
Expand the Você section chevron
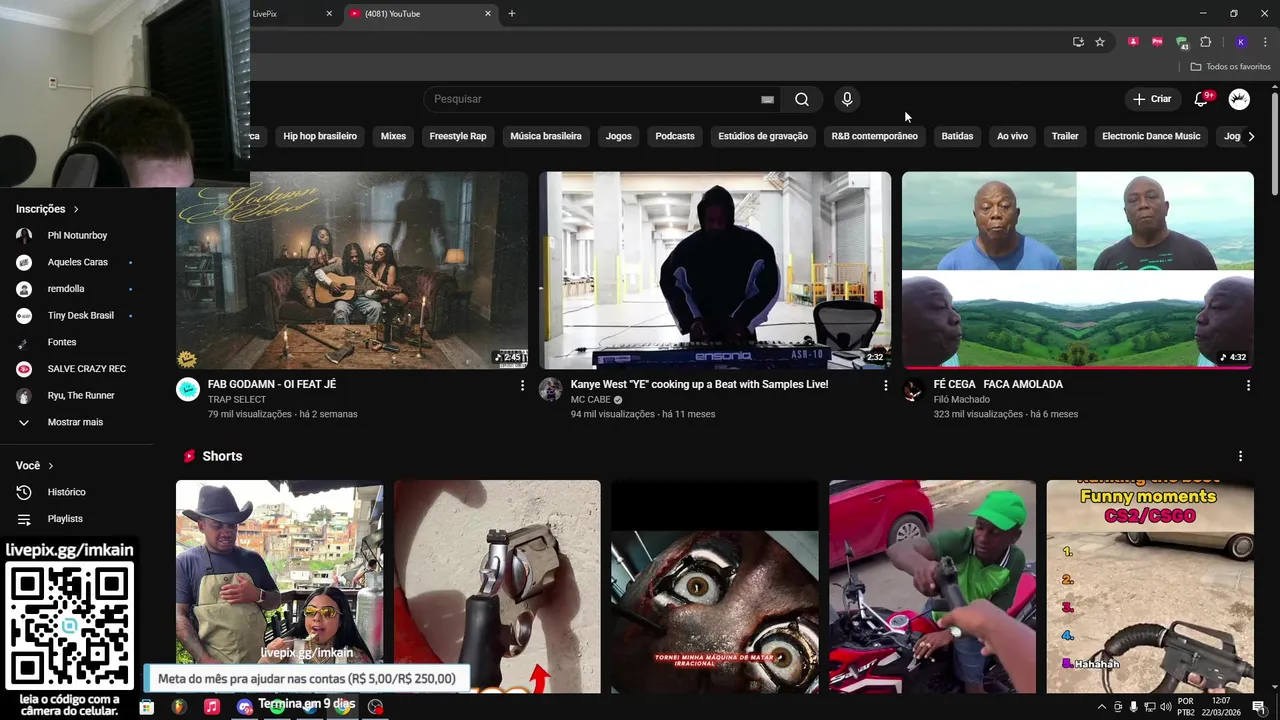click(51, 466)
